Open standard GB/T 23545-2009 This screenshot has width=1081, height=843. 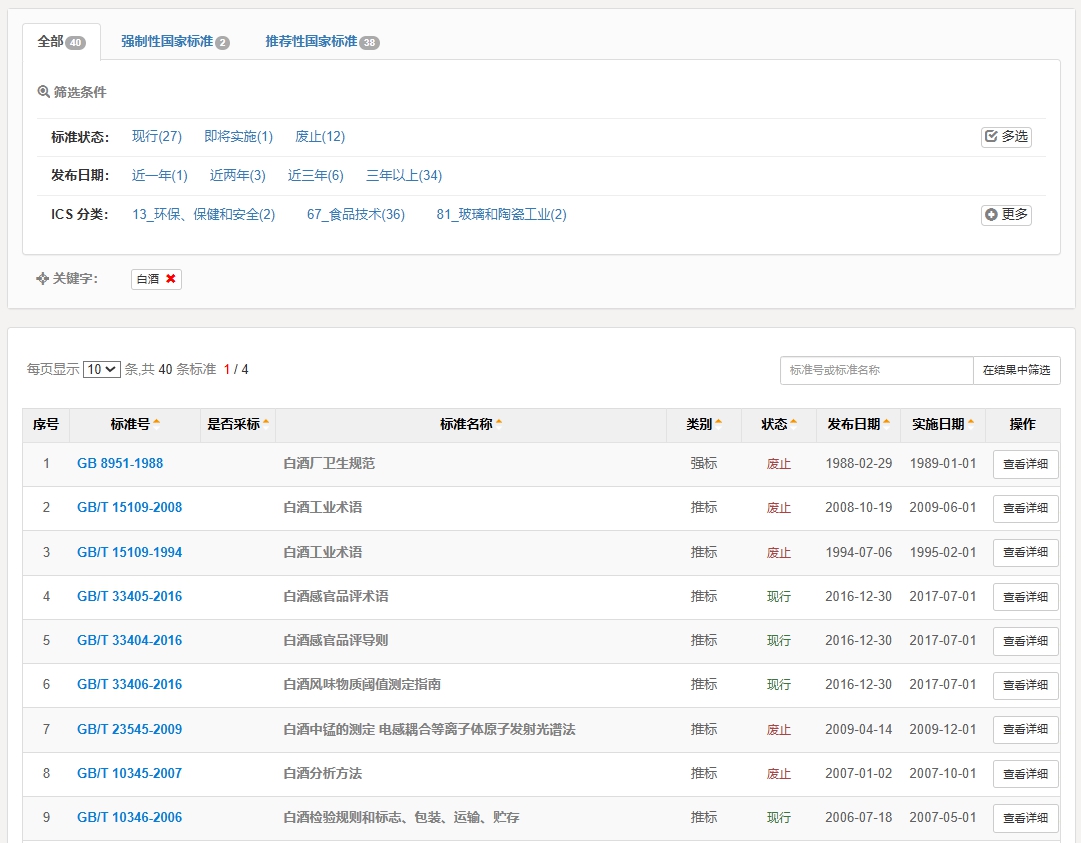point(130,729)
